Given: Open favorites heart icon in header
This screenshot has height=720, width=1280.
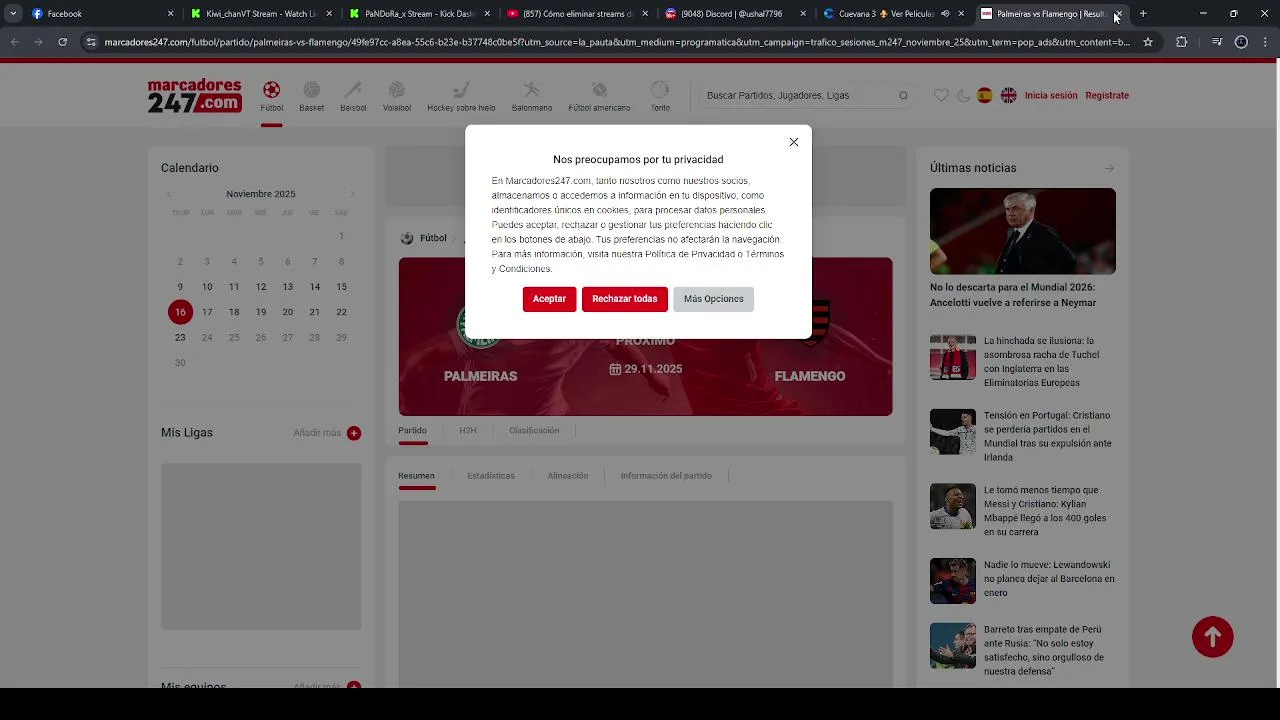Looking at the screenshot, I should (x=941, y=96).
